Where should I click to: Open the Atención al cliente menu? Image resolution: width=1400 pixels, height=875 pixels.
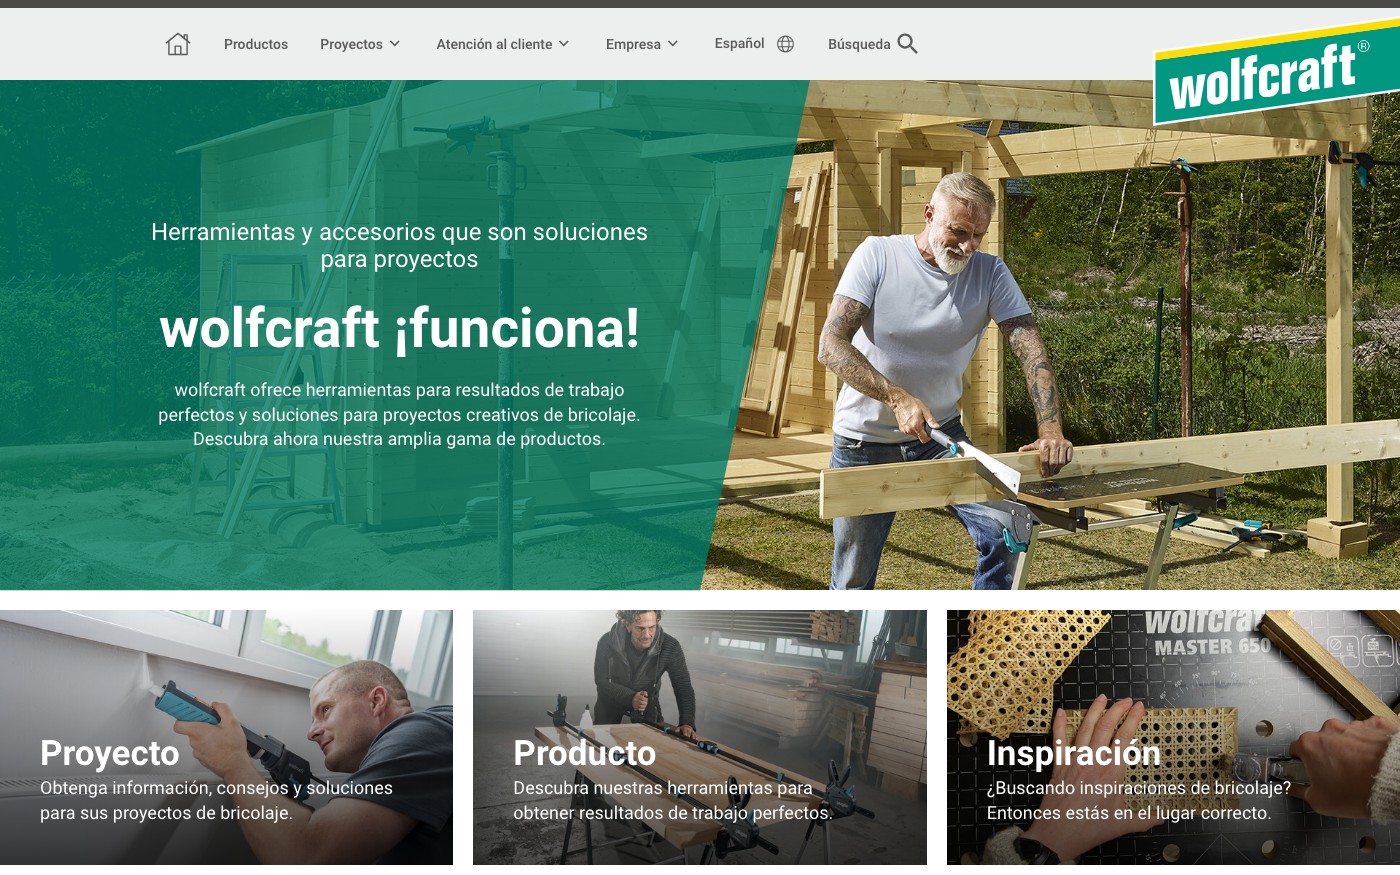(x=494, y=44)
